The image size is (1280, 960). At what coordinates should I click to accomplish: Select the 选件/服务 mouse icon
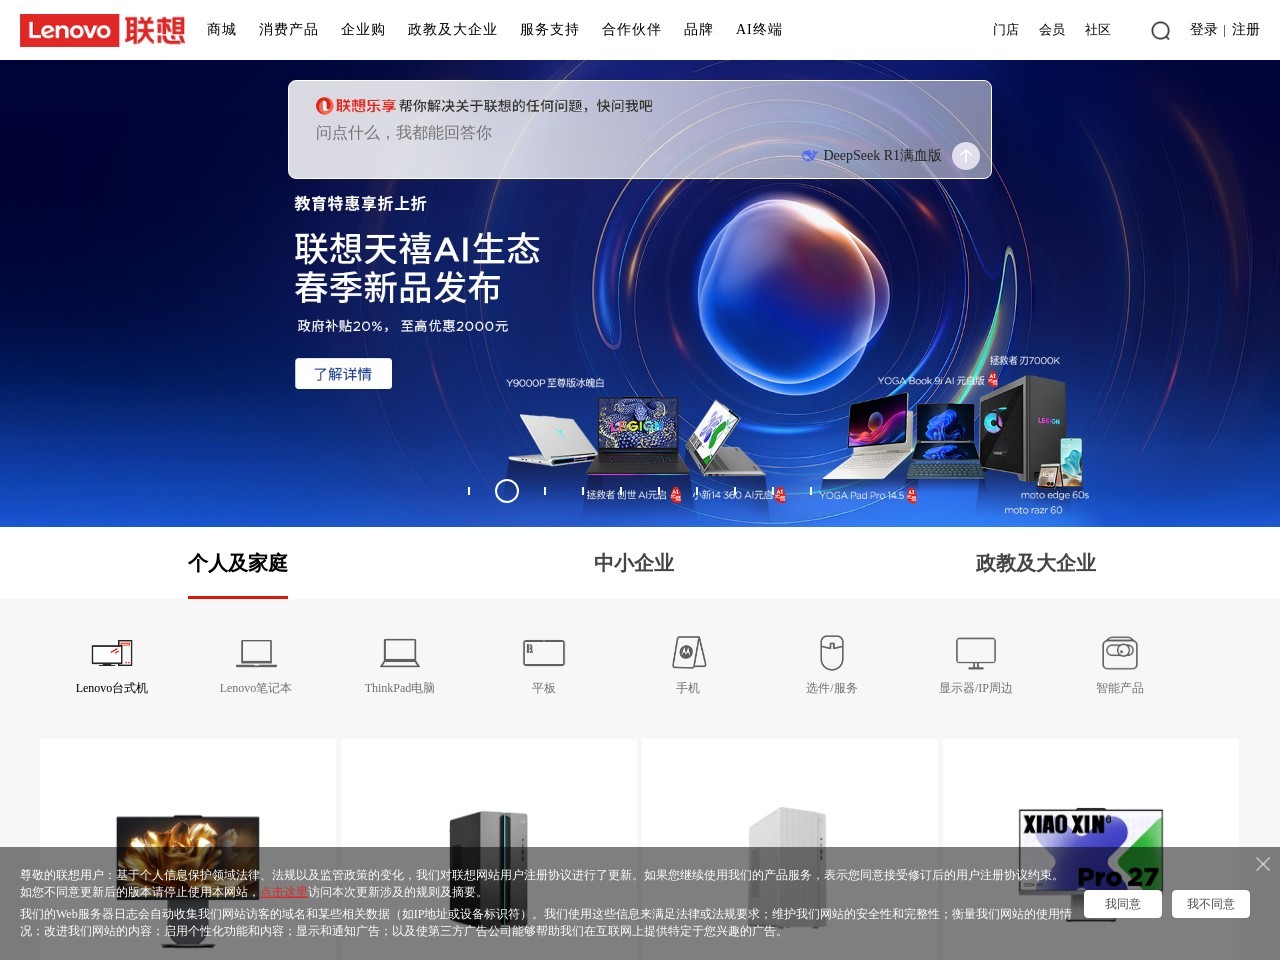tap(832, 653)
